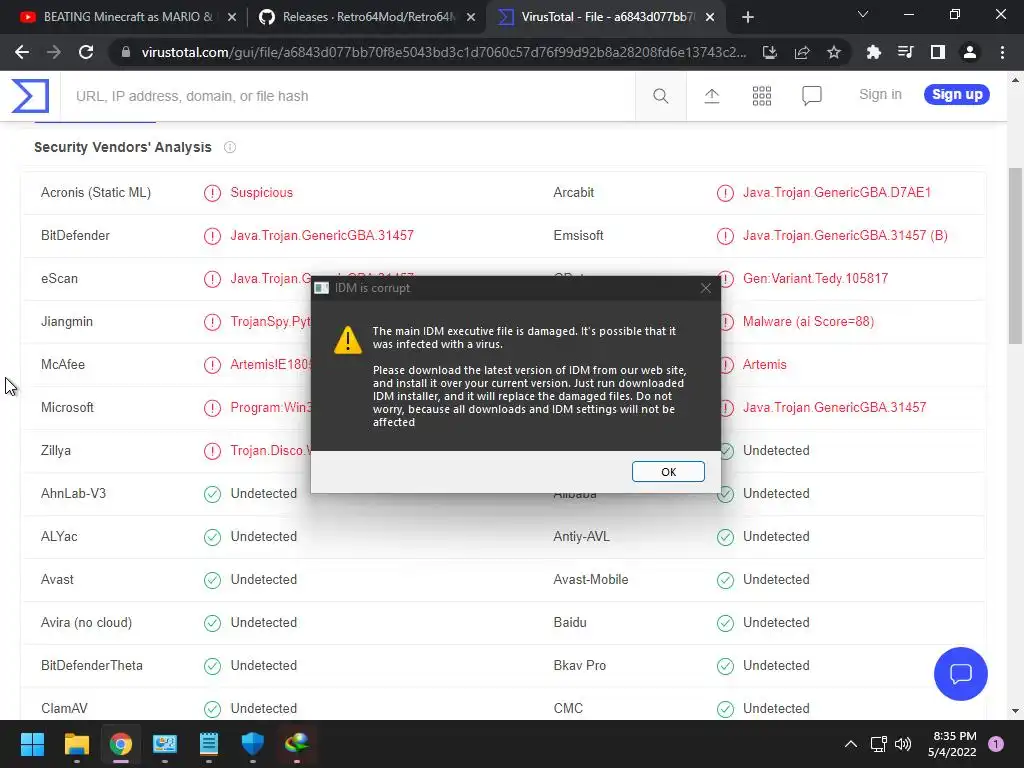This screenshot has height=768, width=1024.
Task: Click the site lock icon in address bar
Action: pos(126,52)
